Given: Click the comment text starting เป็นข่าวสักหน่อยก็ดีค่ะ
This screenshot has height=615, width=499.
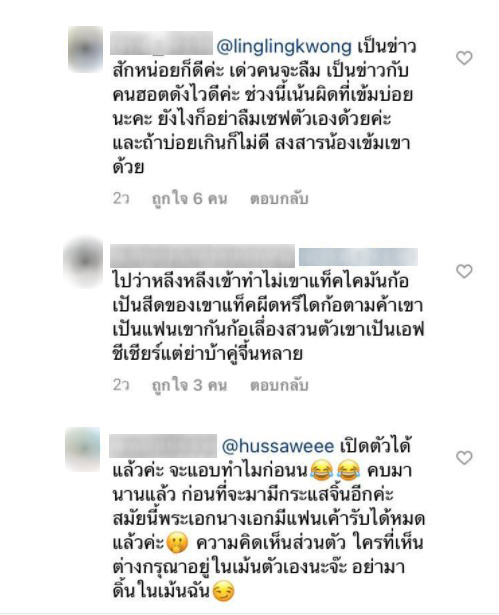Looking at the screenshot, I should point(264,107).
